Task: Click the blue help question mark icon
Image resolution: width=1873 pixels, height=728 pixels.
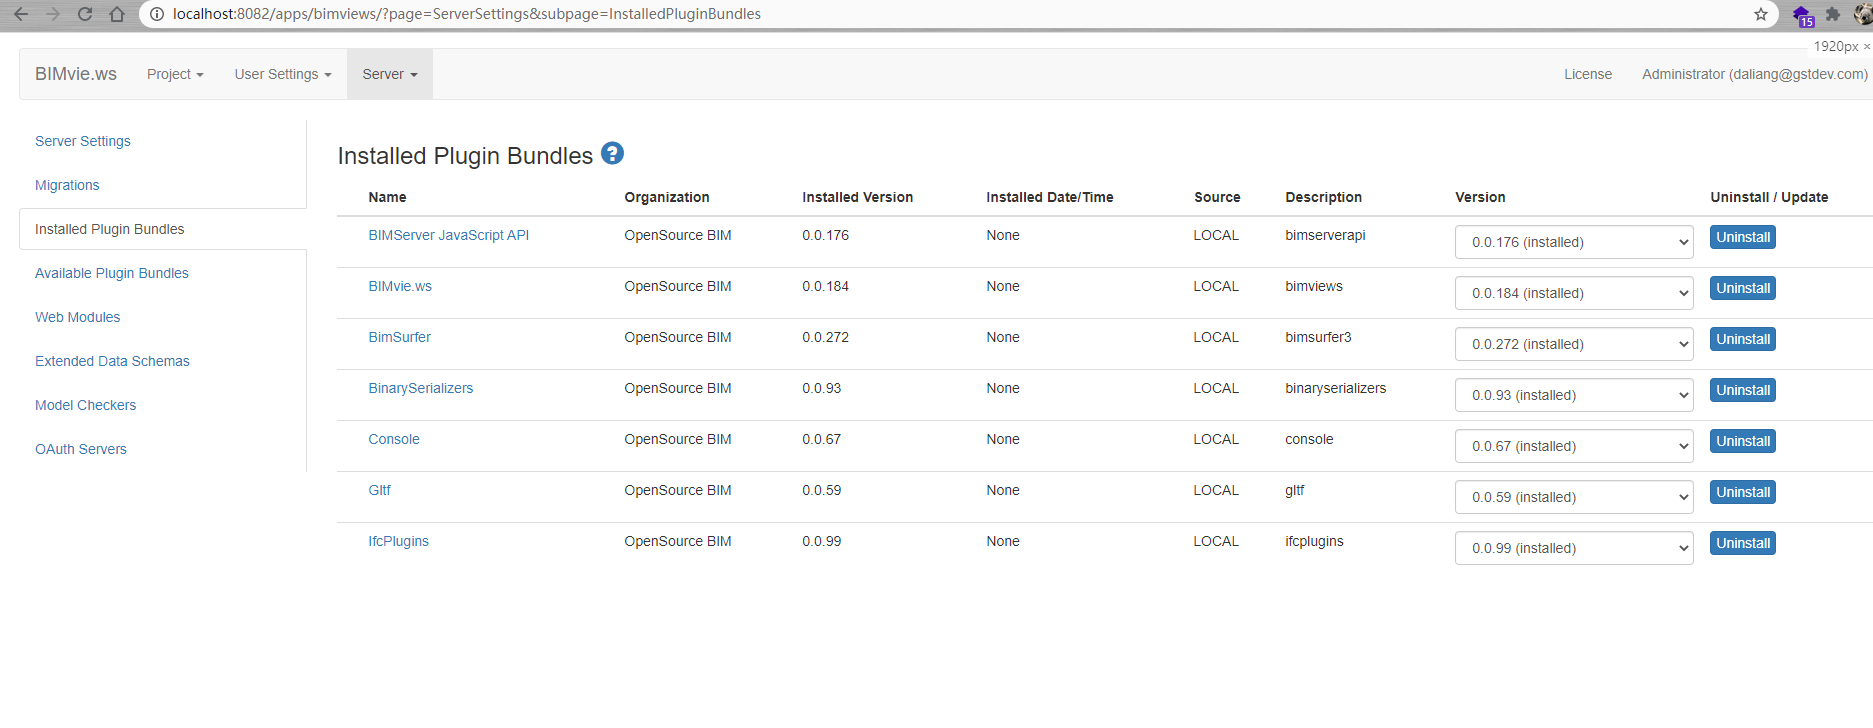Action: pyautogui.click(x=612, y=153)
